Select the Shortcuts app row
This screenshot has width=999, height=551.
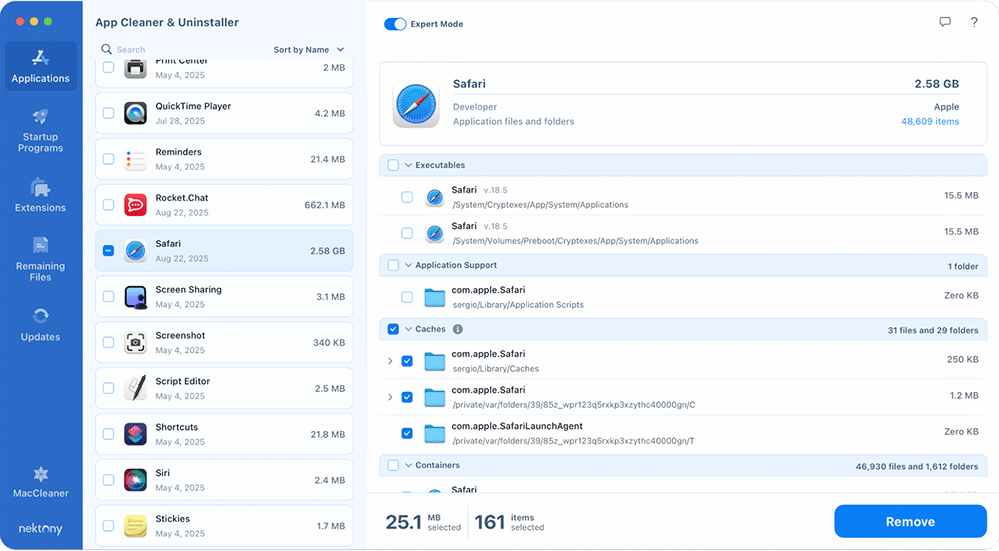(224, 434)
